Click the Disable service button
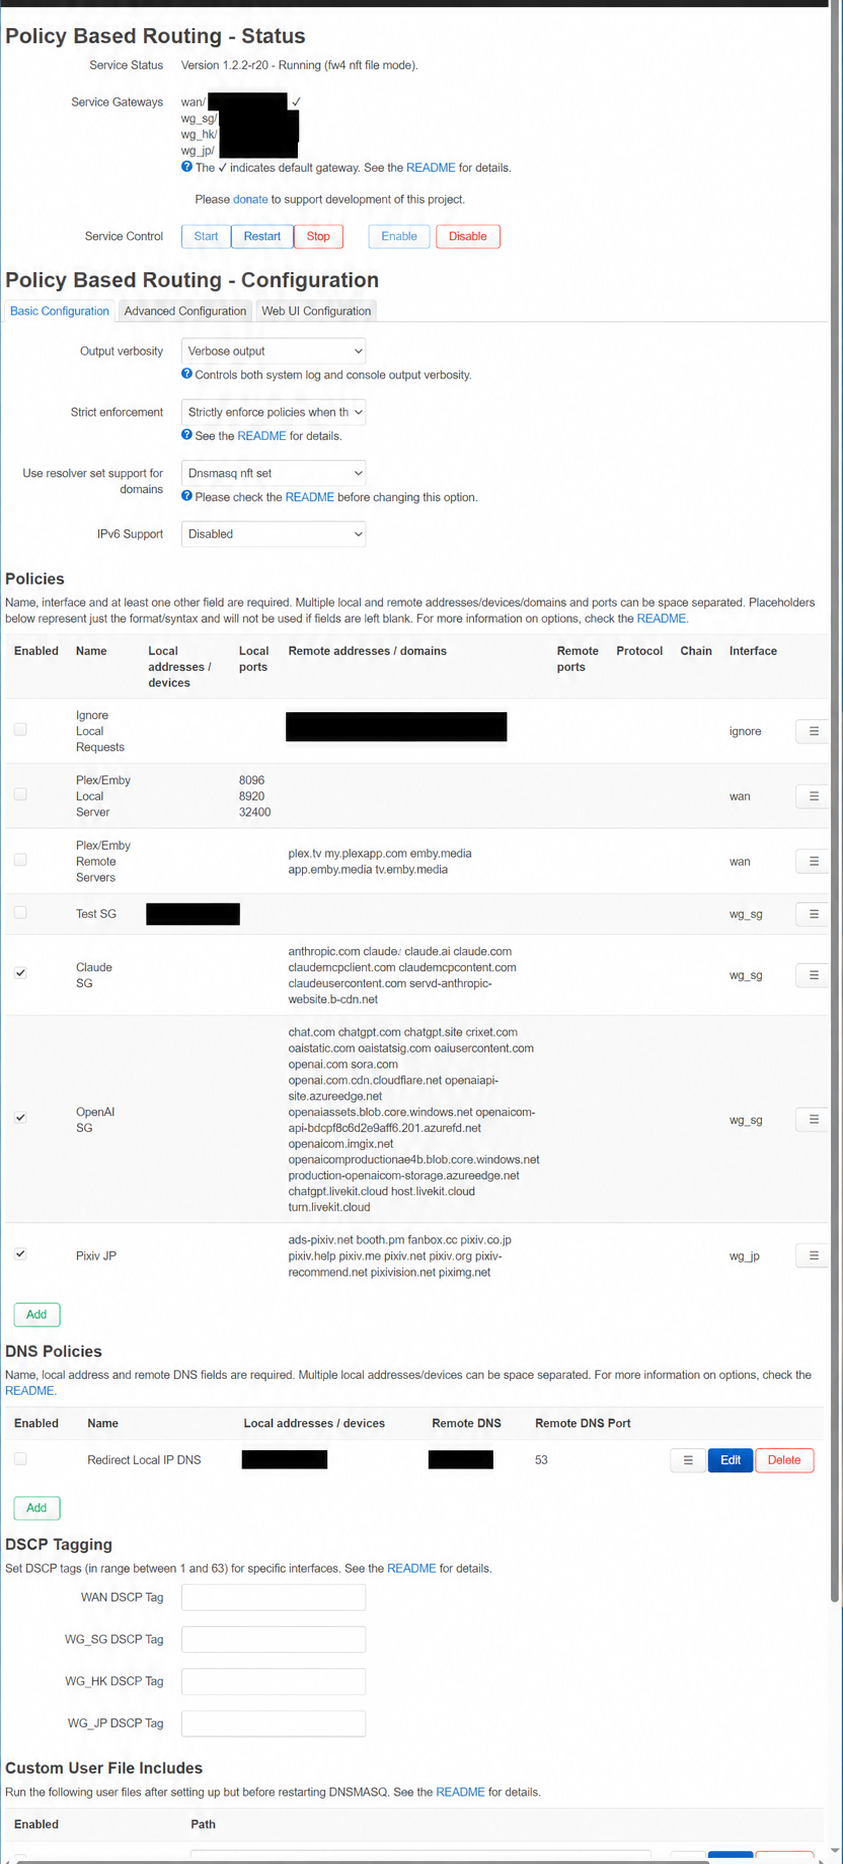The width and height of the screenshot is (843, 1864). (x=467, y=236)
